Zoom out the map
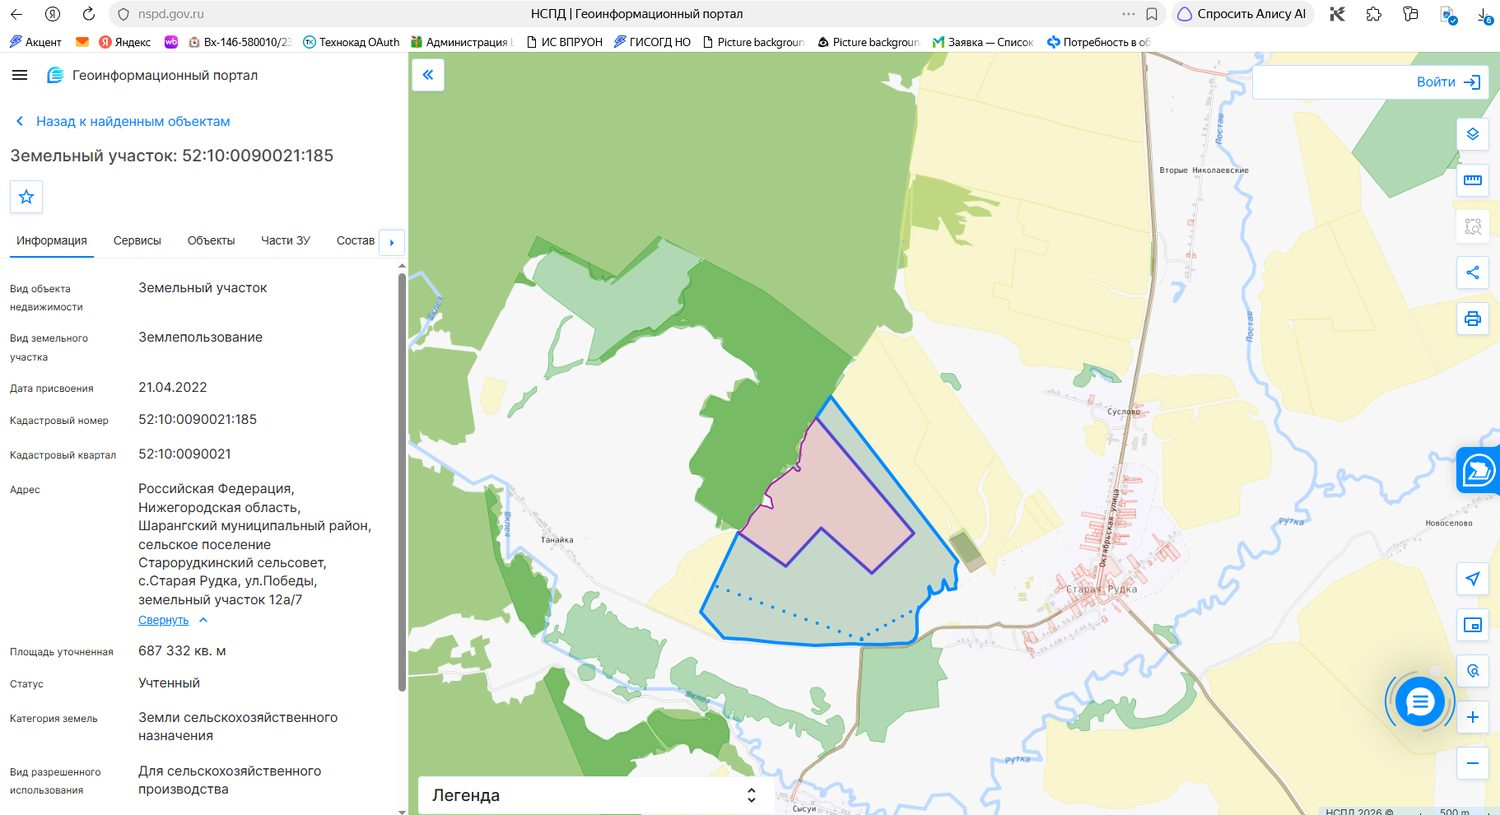 tap(1472, 763)
